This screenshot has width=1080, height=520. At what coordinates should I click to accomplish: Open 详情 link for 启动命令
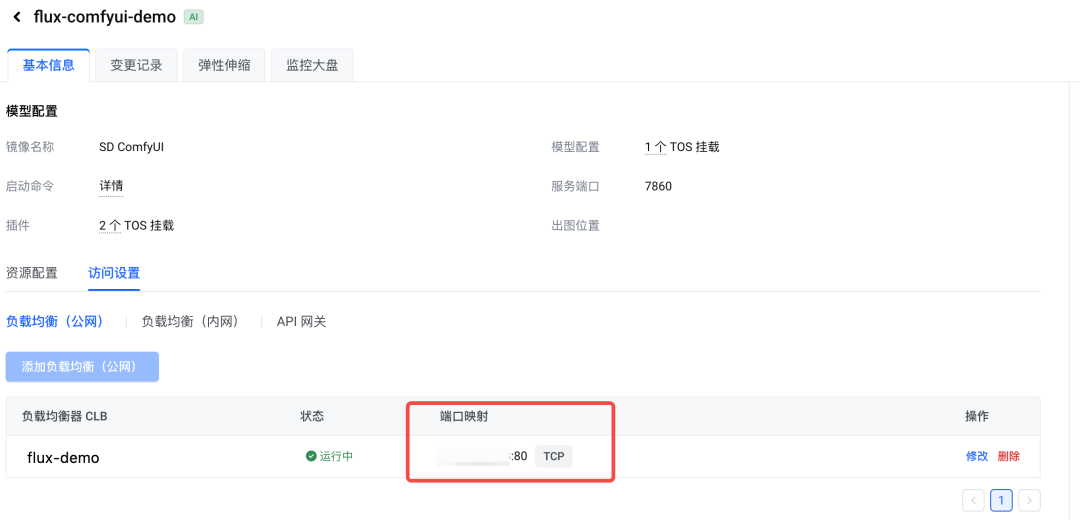click(x=111, y=186)
